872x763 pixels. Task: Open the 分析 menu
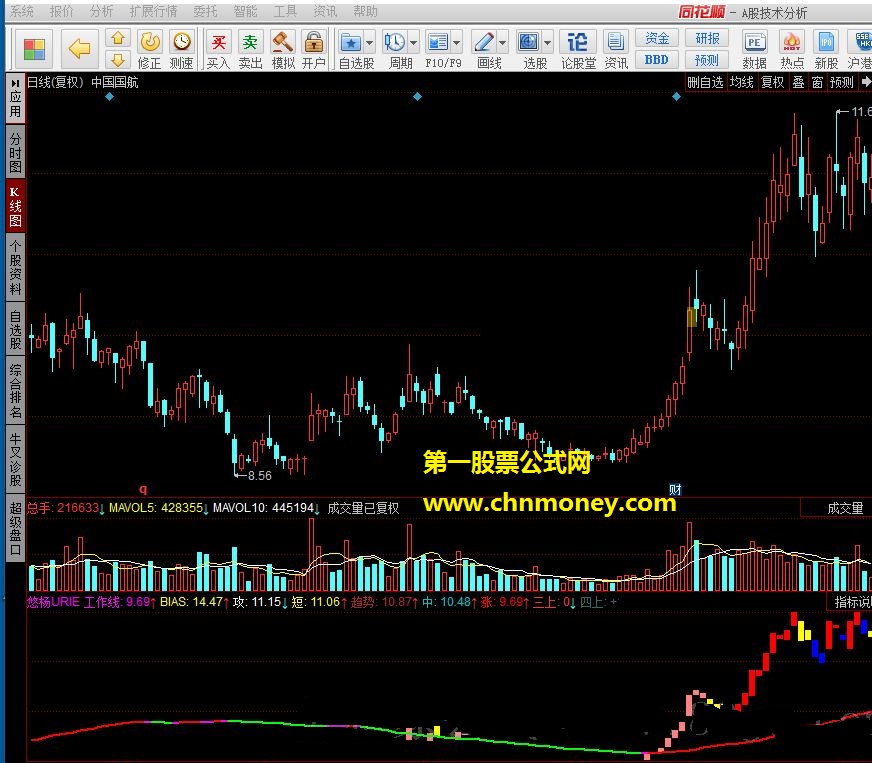[101, 11]
